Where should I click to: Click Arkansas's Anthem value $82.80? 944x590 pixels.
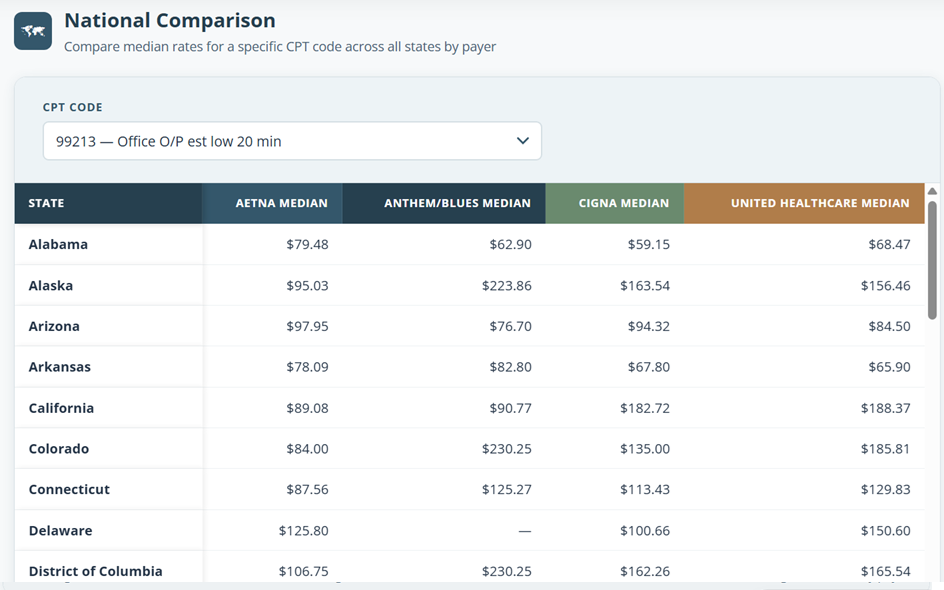[x=511, y=367]
